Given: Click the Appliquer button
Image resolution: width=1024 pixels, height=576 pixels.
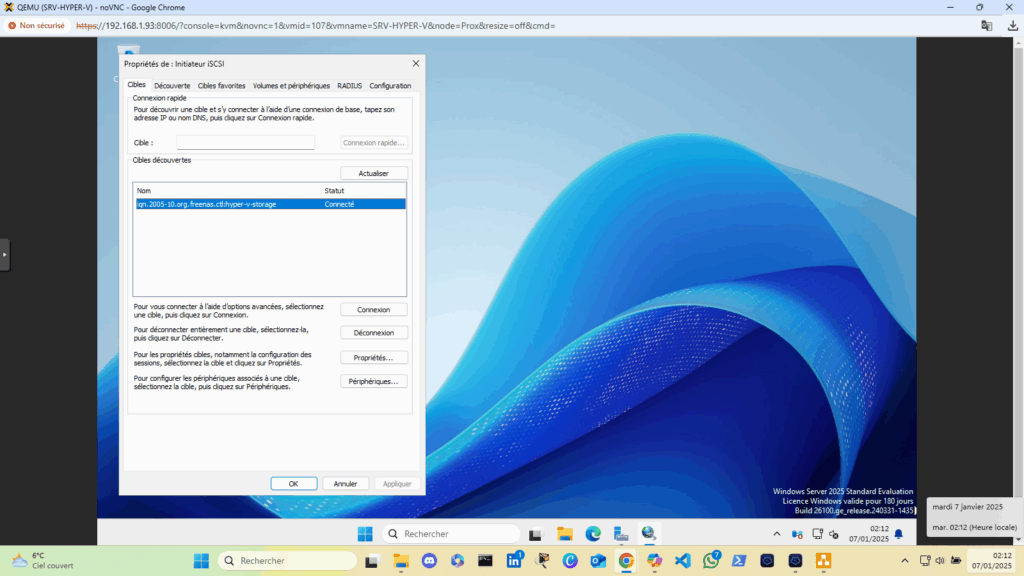Looking at the screenshot, I should 397,484.
